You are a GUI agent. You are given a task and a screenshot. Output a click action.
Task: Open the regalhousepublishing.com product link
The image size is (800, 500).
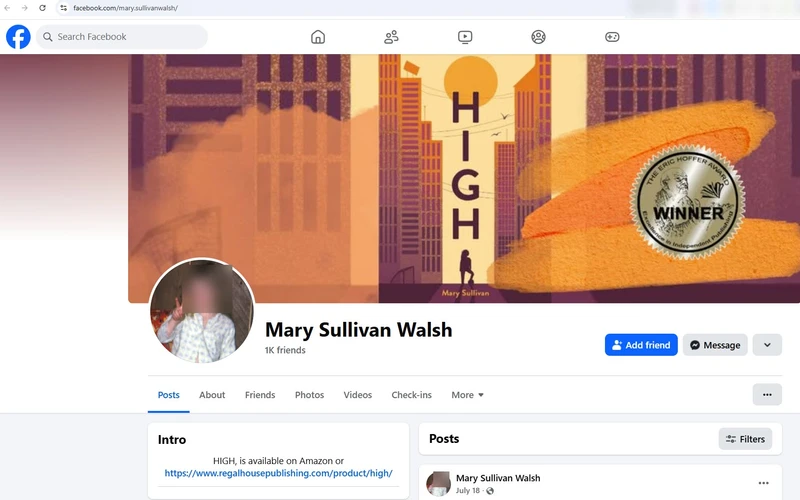(279, 473)
